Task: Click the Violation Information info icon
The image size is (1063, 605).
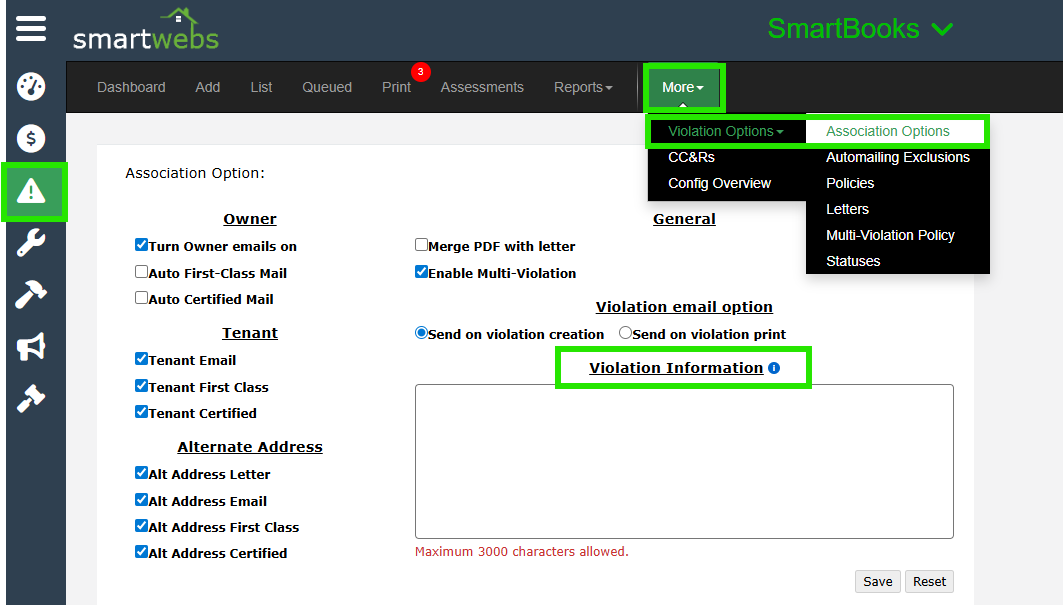Action: click(x=774, y=368)
